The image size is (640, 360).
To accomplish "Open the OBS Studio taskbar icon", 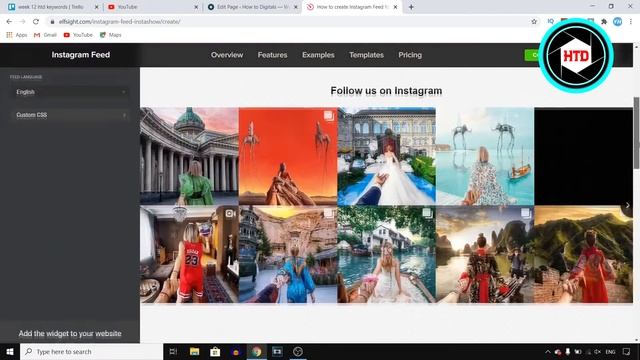I will click(x=298, y=351).
